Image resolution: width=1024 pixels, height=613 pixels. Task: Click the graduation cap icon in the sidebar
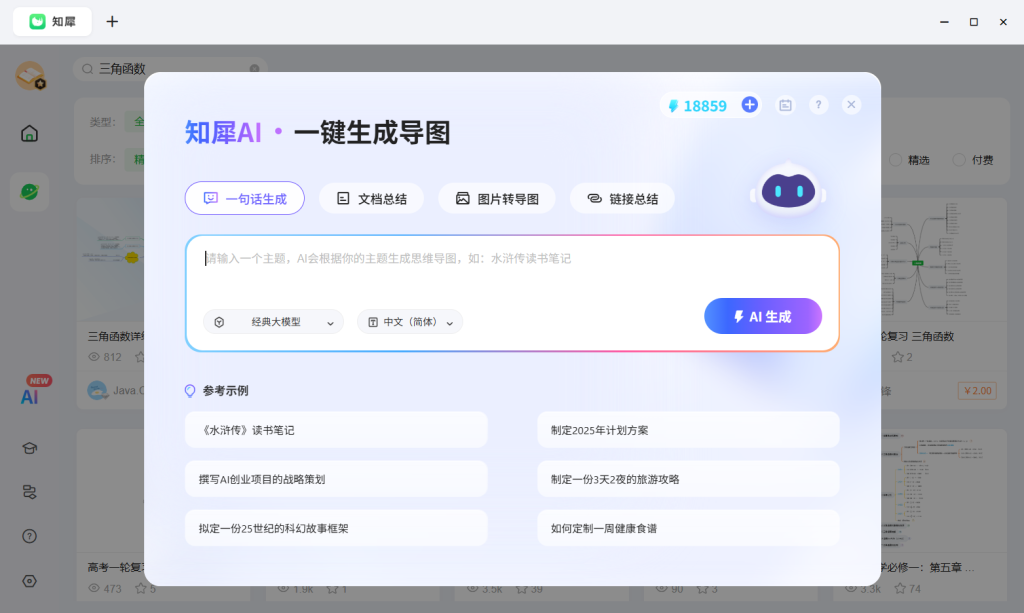click(29, 448)
